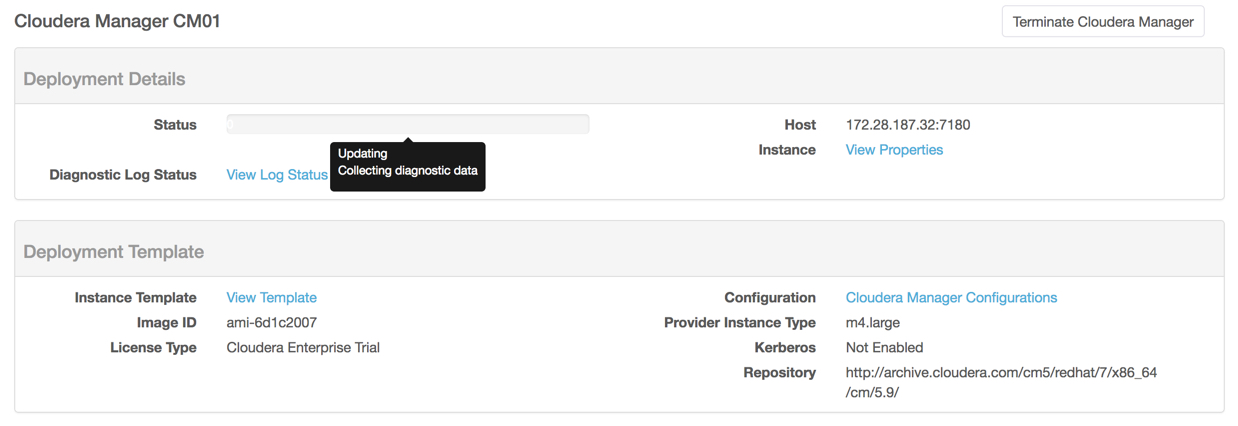Open the View Log Status link
Screen dimensions: 1238x426
tap(277, 175)
